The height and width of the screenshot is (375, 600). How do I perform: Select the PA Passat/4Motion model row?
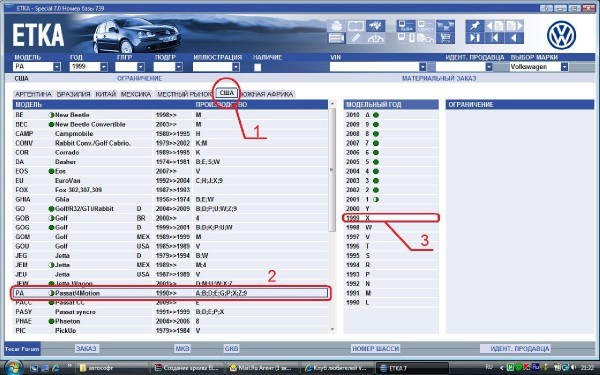pyautogui.click(x=171, y=293)
